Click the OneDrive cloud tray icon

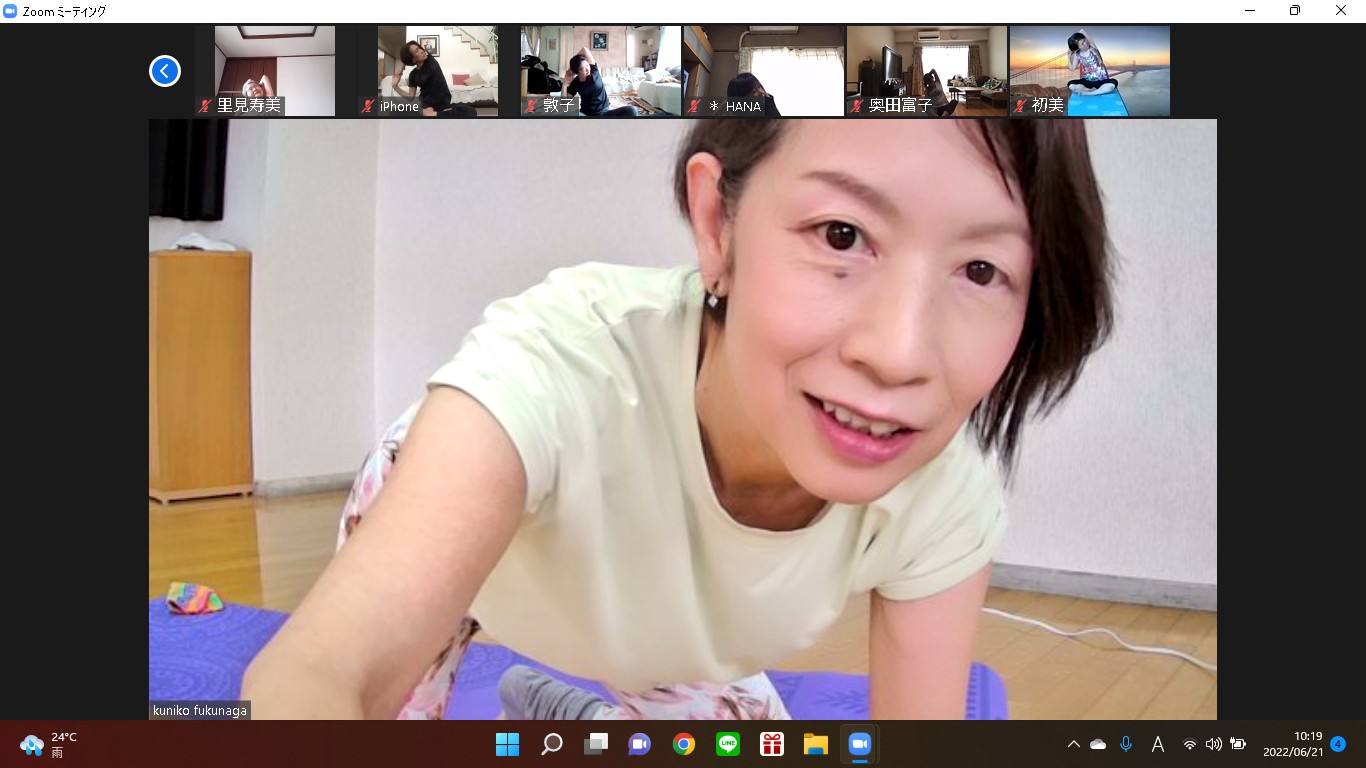pyautogui.click(x=1098, y=744)
